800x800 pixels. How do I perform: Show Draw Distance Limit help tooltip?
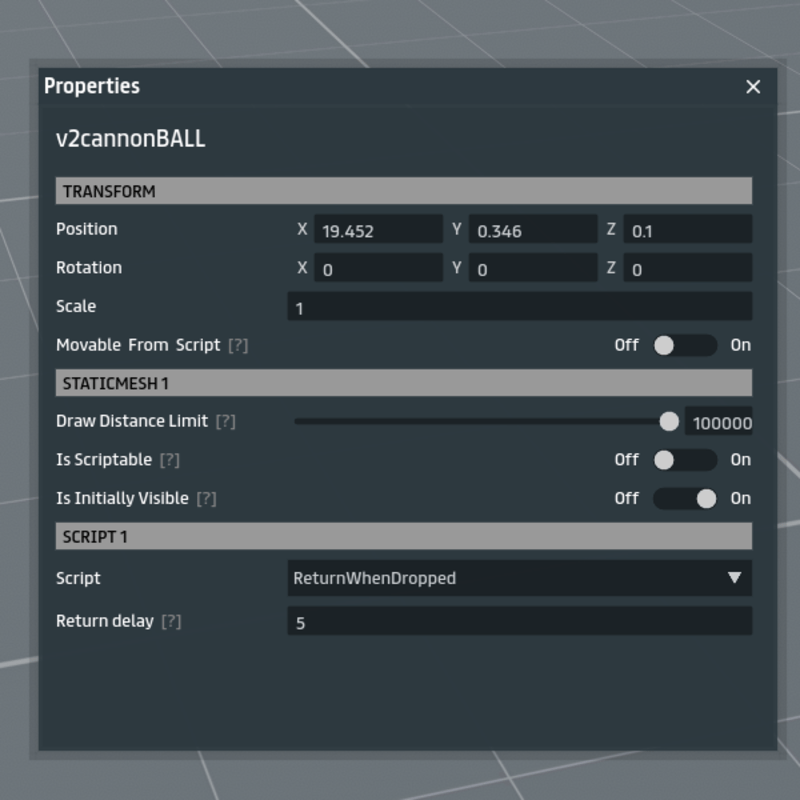225,422
